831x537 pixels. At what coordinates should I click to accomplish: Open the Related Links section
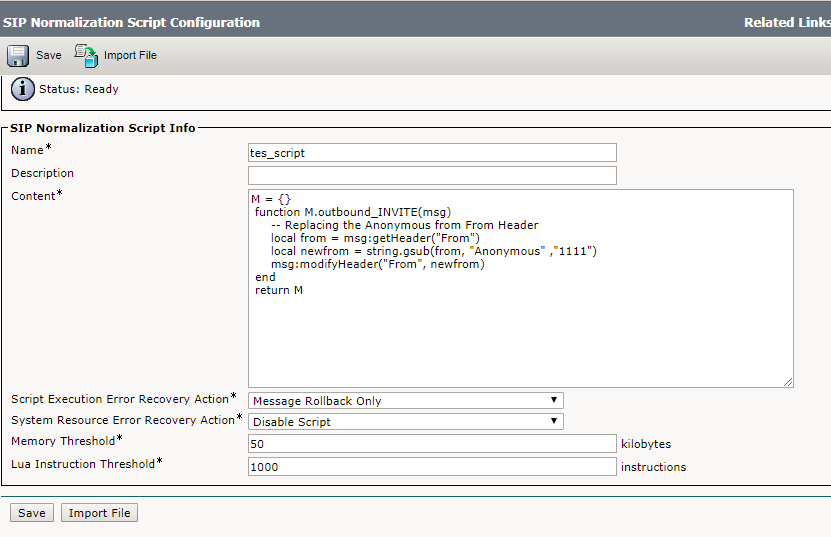coord(787,22)
